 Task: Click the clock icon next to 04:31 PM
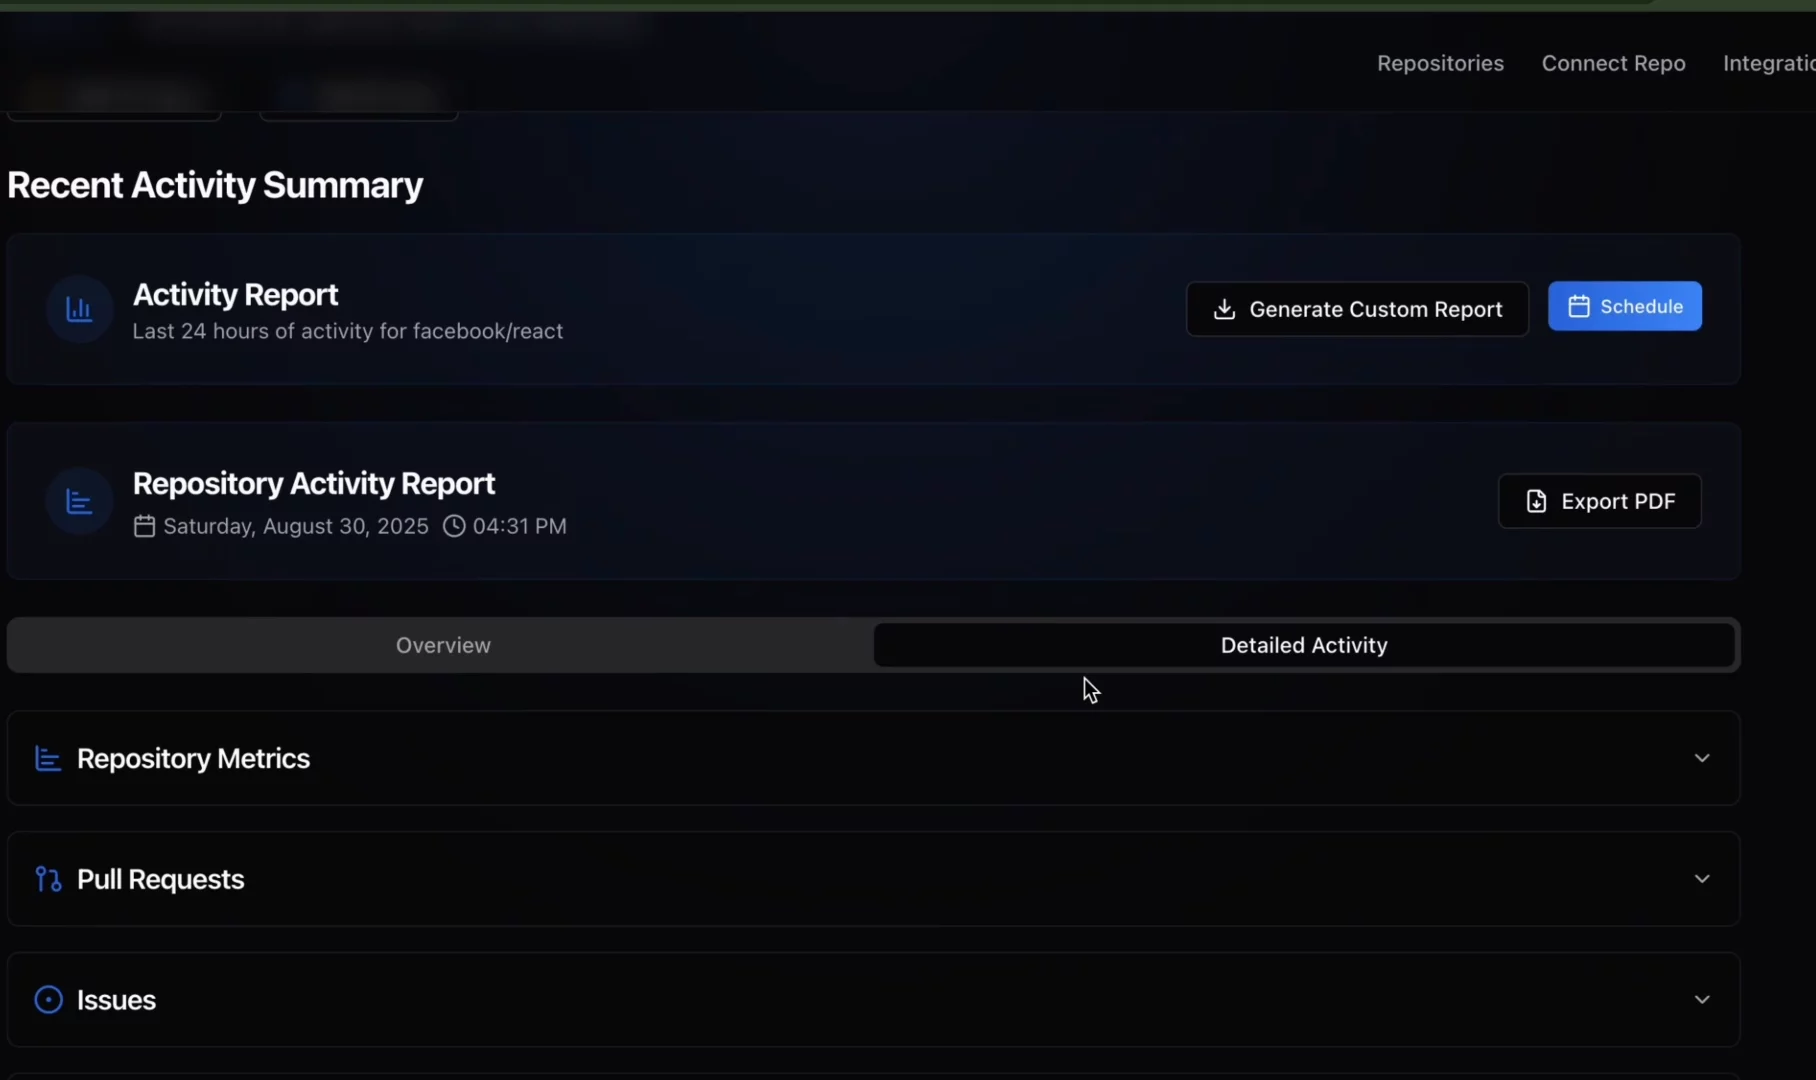point(455,526)
